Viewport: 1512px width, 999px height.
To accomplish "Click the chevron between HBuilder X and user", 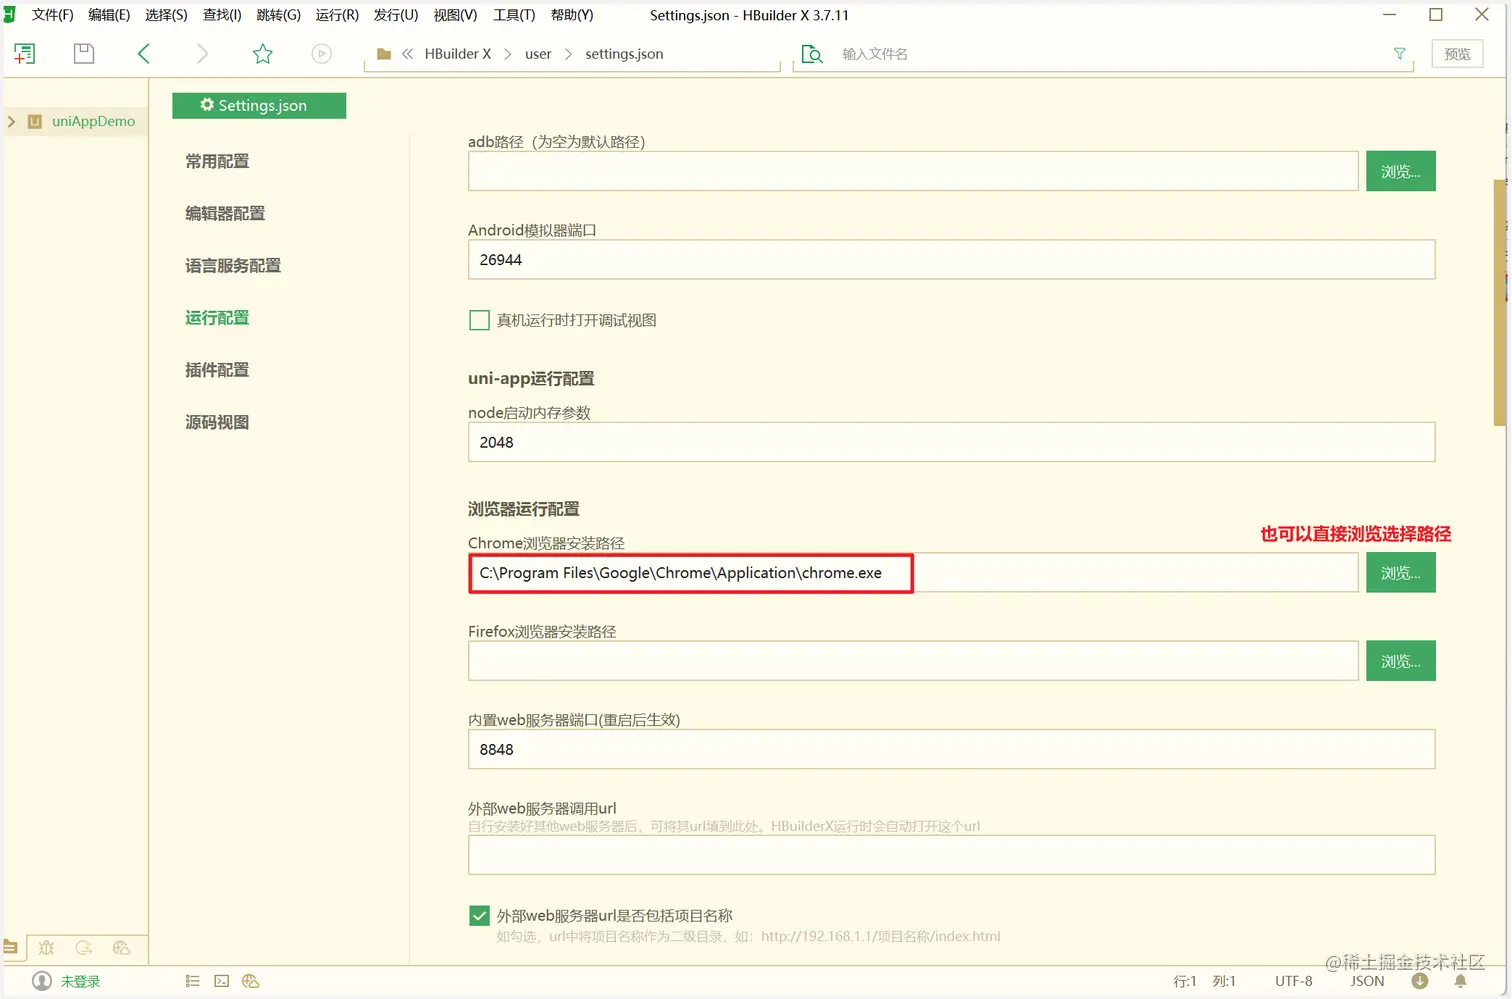I will (x=508, y=54).
